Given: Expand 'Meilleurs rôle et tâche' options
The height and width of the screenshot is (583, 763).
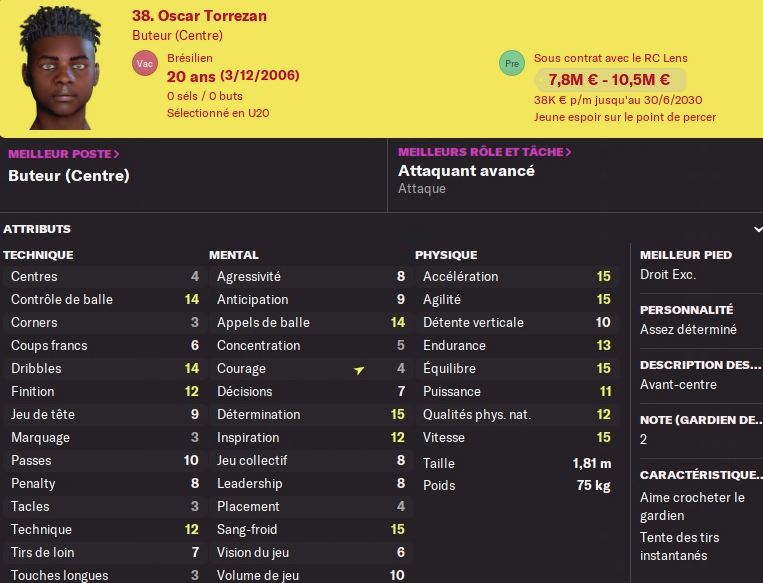Looking at the screenshot, I should pyautogui.click(x=484, y=152).
